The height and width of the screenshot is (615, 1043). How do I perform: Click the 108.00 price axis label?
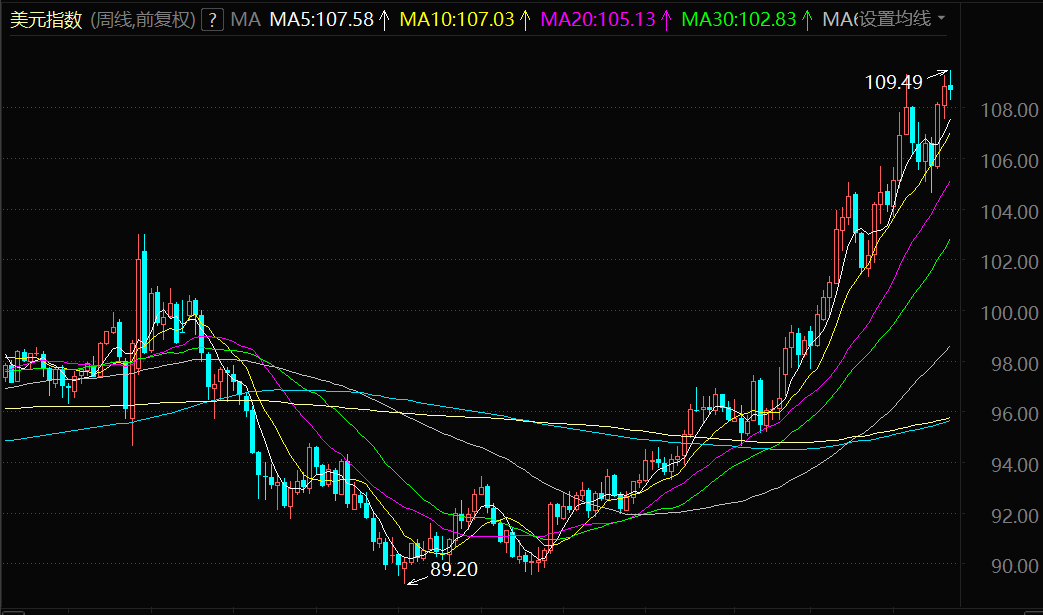pos(1009,110)
